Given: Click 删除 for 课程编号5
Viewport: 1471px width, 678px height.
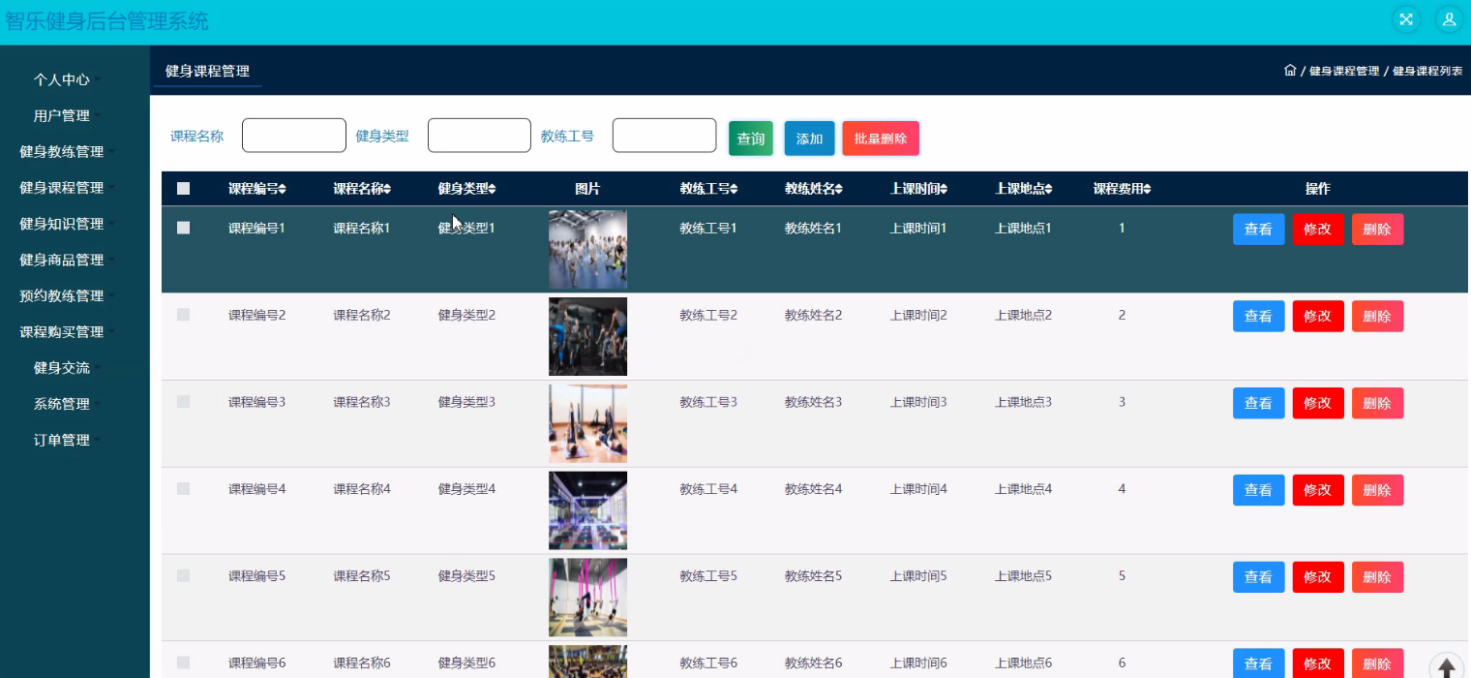Looking at the screenshot, I should coord(1377,577).
